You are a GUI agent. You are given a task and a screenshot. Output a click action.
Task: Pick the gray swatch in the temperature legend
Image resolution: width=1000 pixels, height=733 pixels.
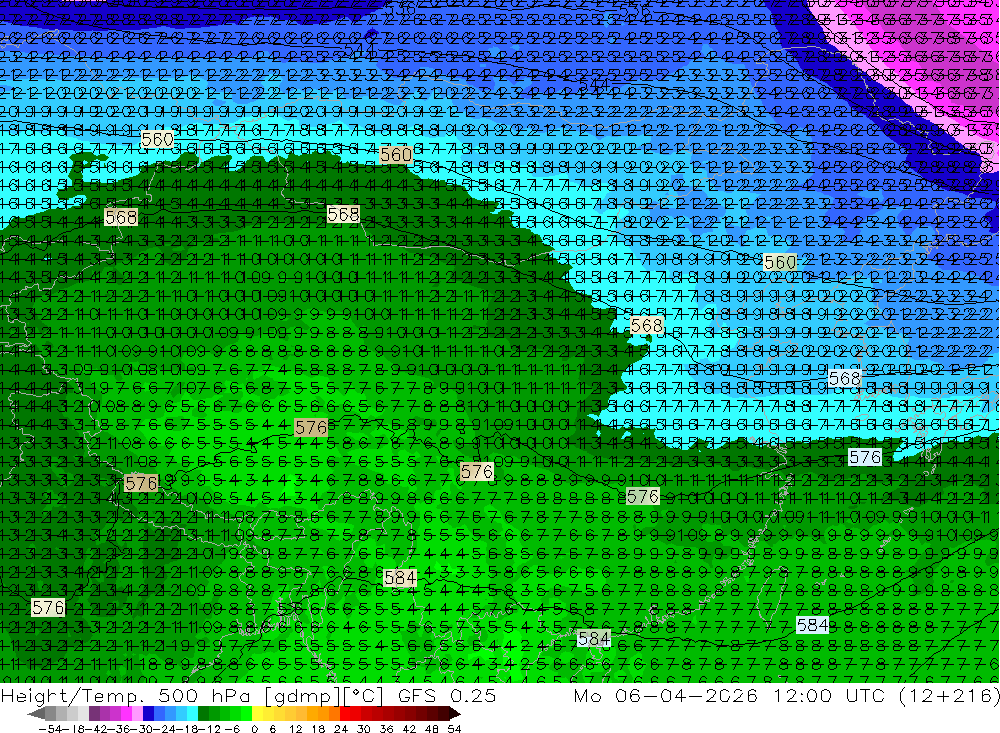[50, 714]
